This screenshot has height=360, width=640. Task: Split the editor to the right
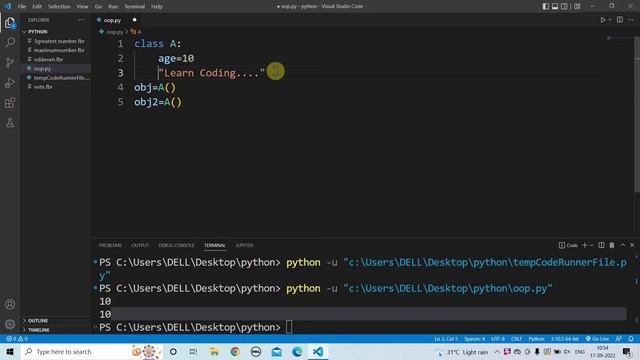click(620, 20)
